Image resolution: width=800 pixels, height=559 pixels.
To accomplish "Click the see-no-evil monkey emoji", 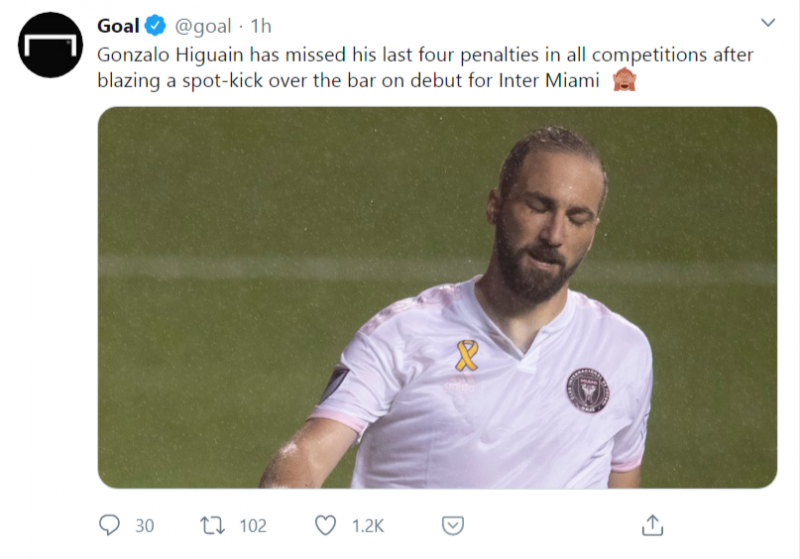I will click(x=622, y=82).
